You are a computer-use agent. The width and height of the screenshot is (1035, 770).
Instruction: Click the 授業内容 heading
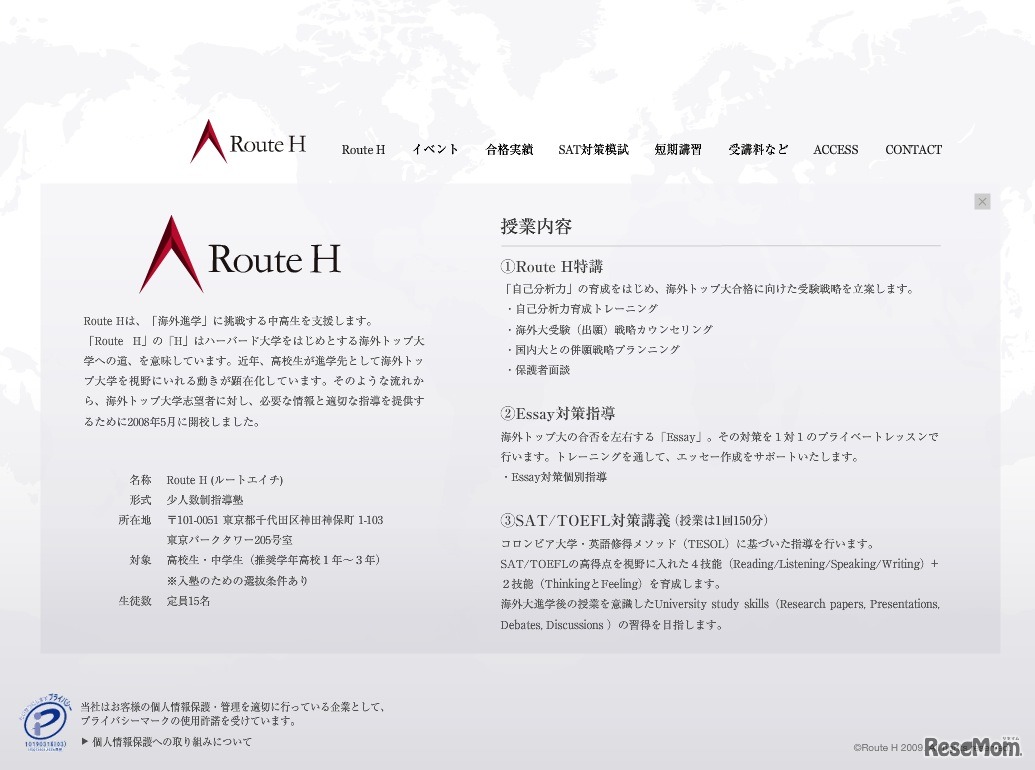click(x=536, y=226)
